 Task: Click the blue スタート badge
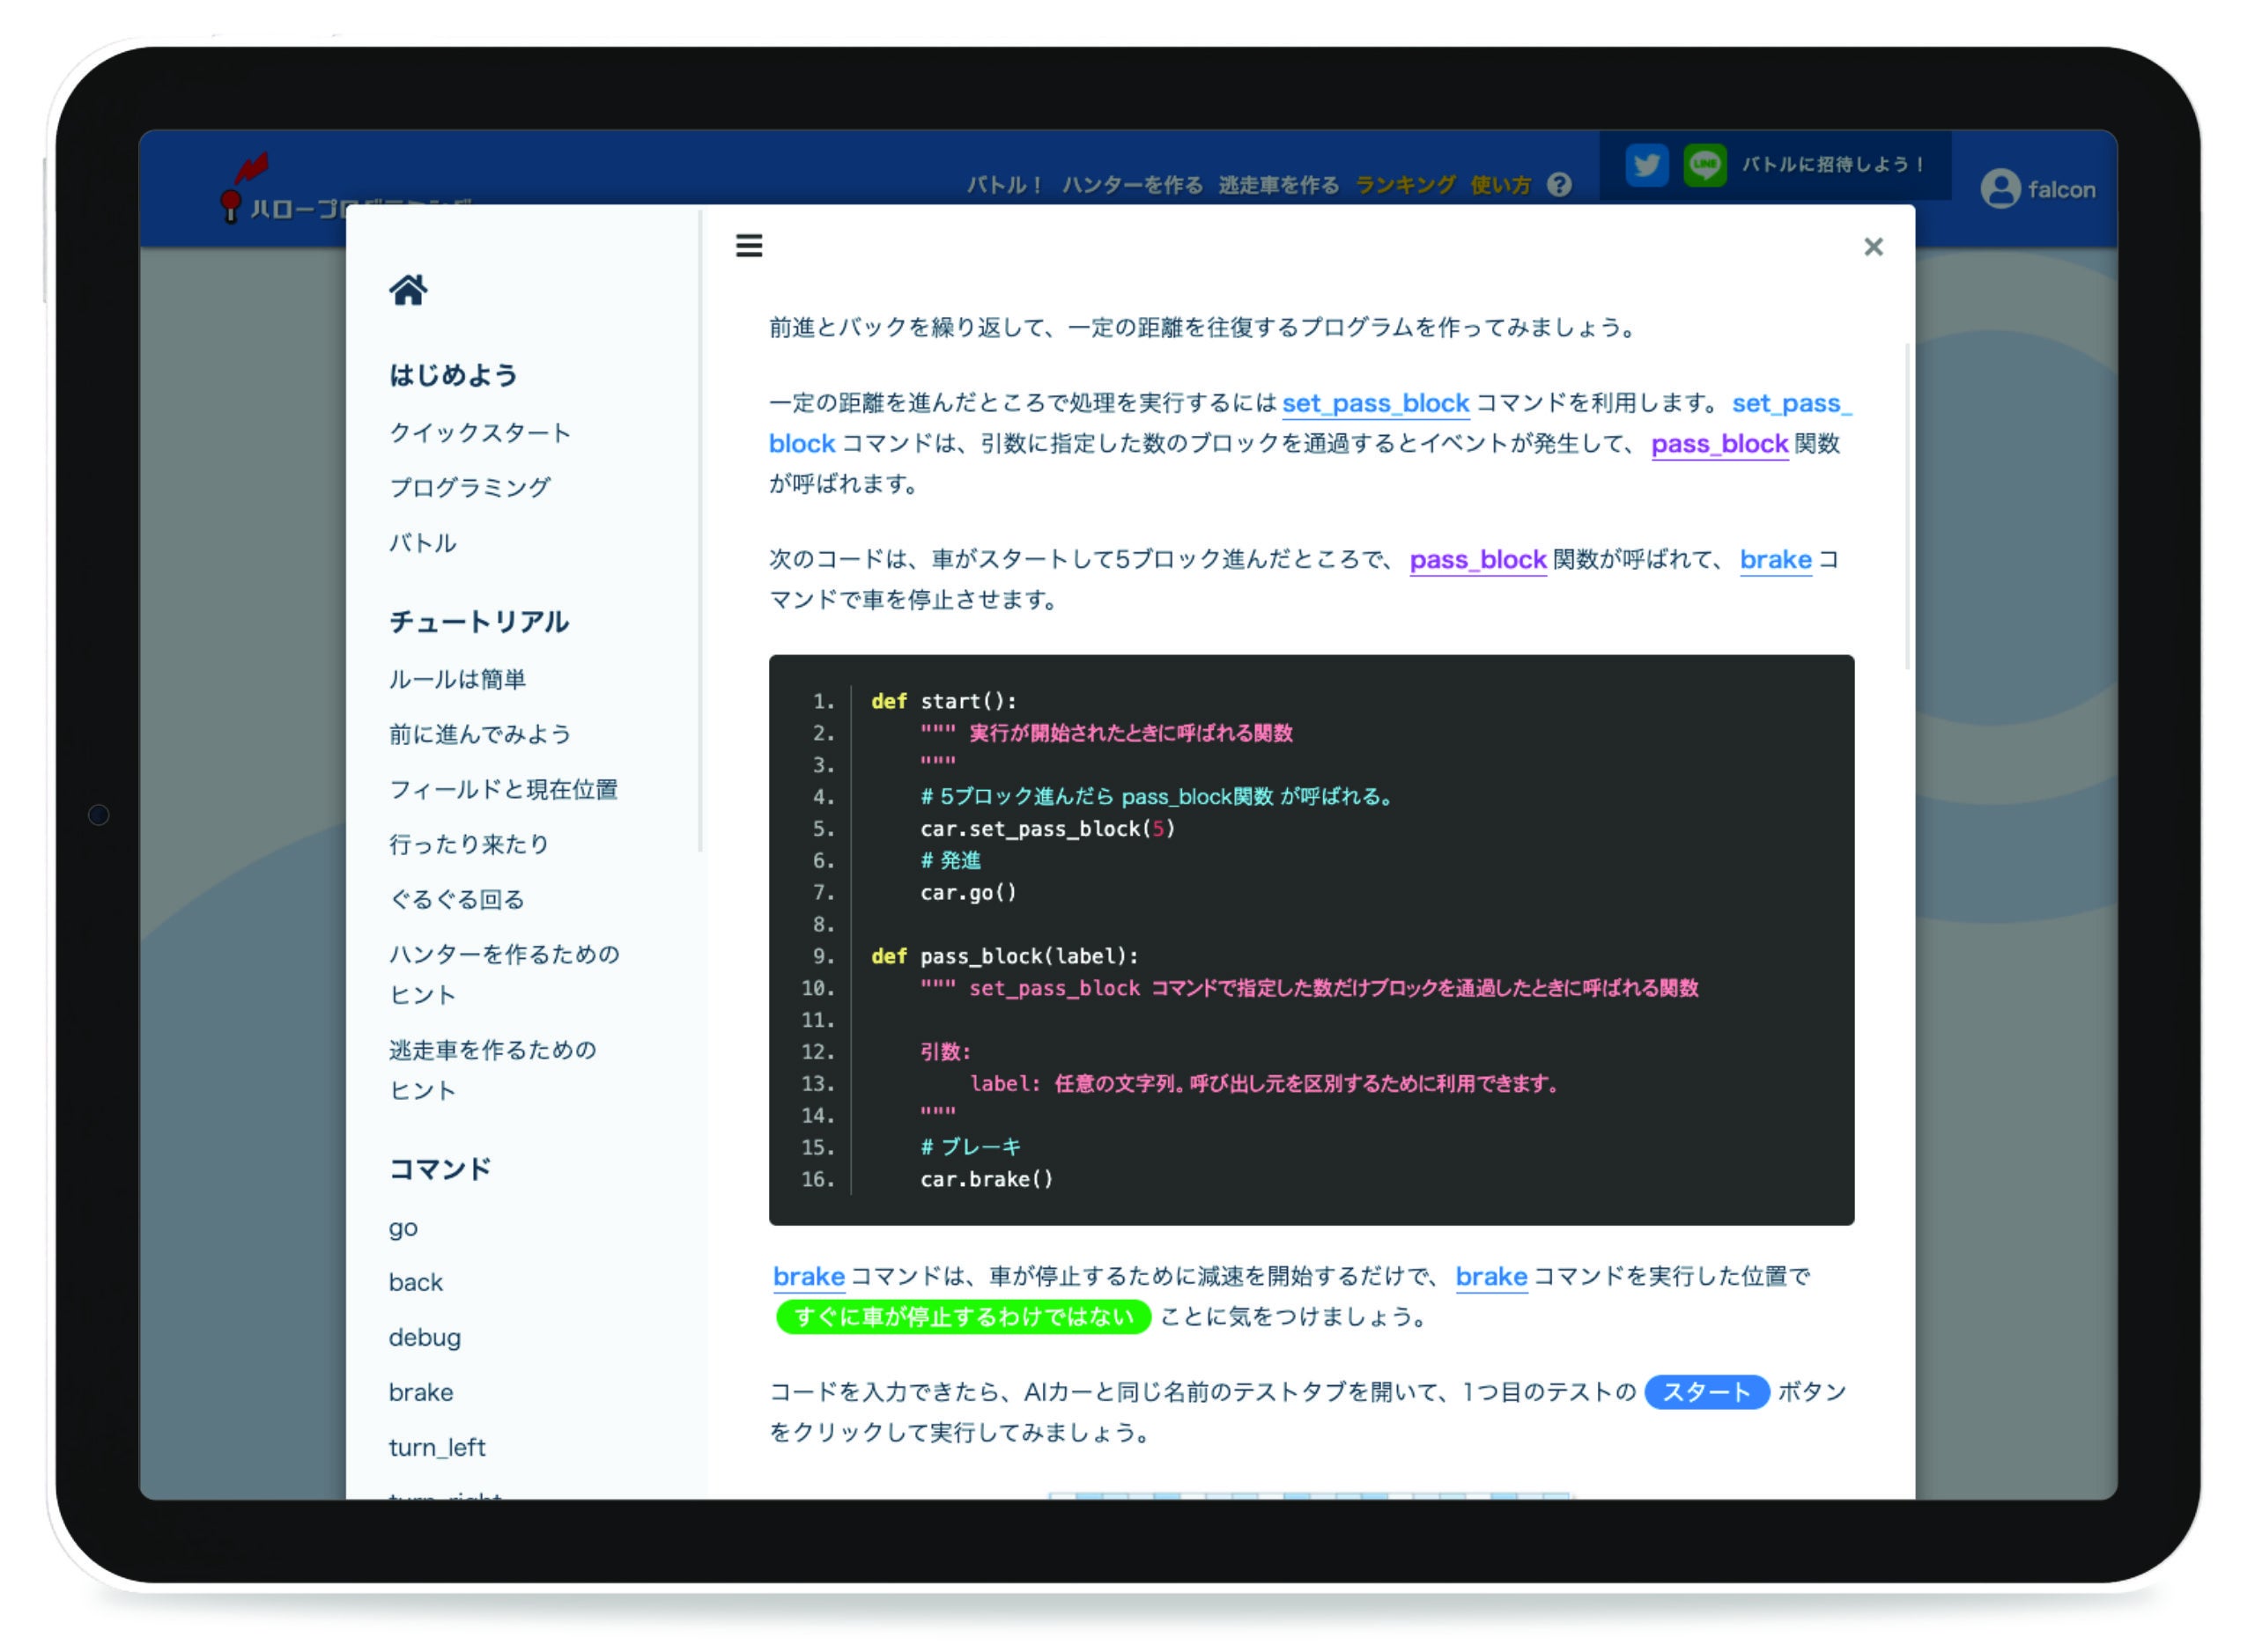[1706, 1392]
